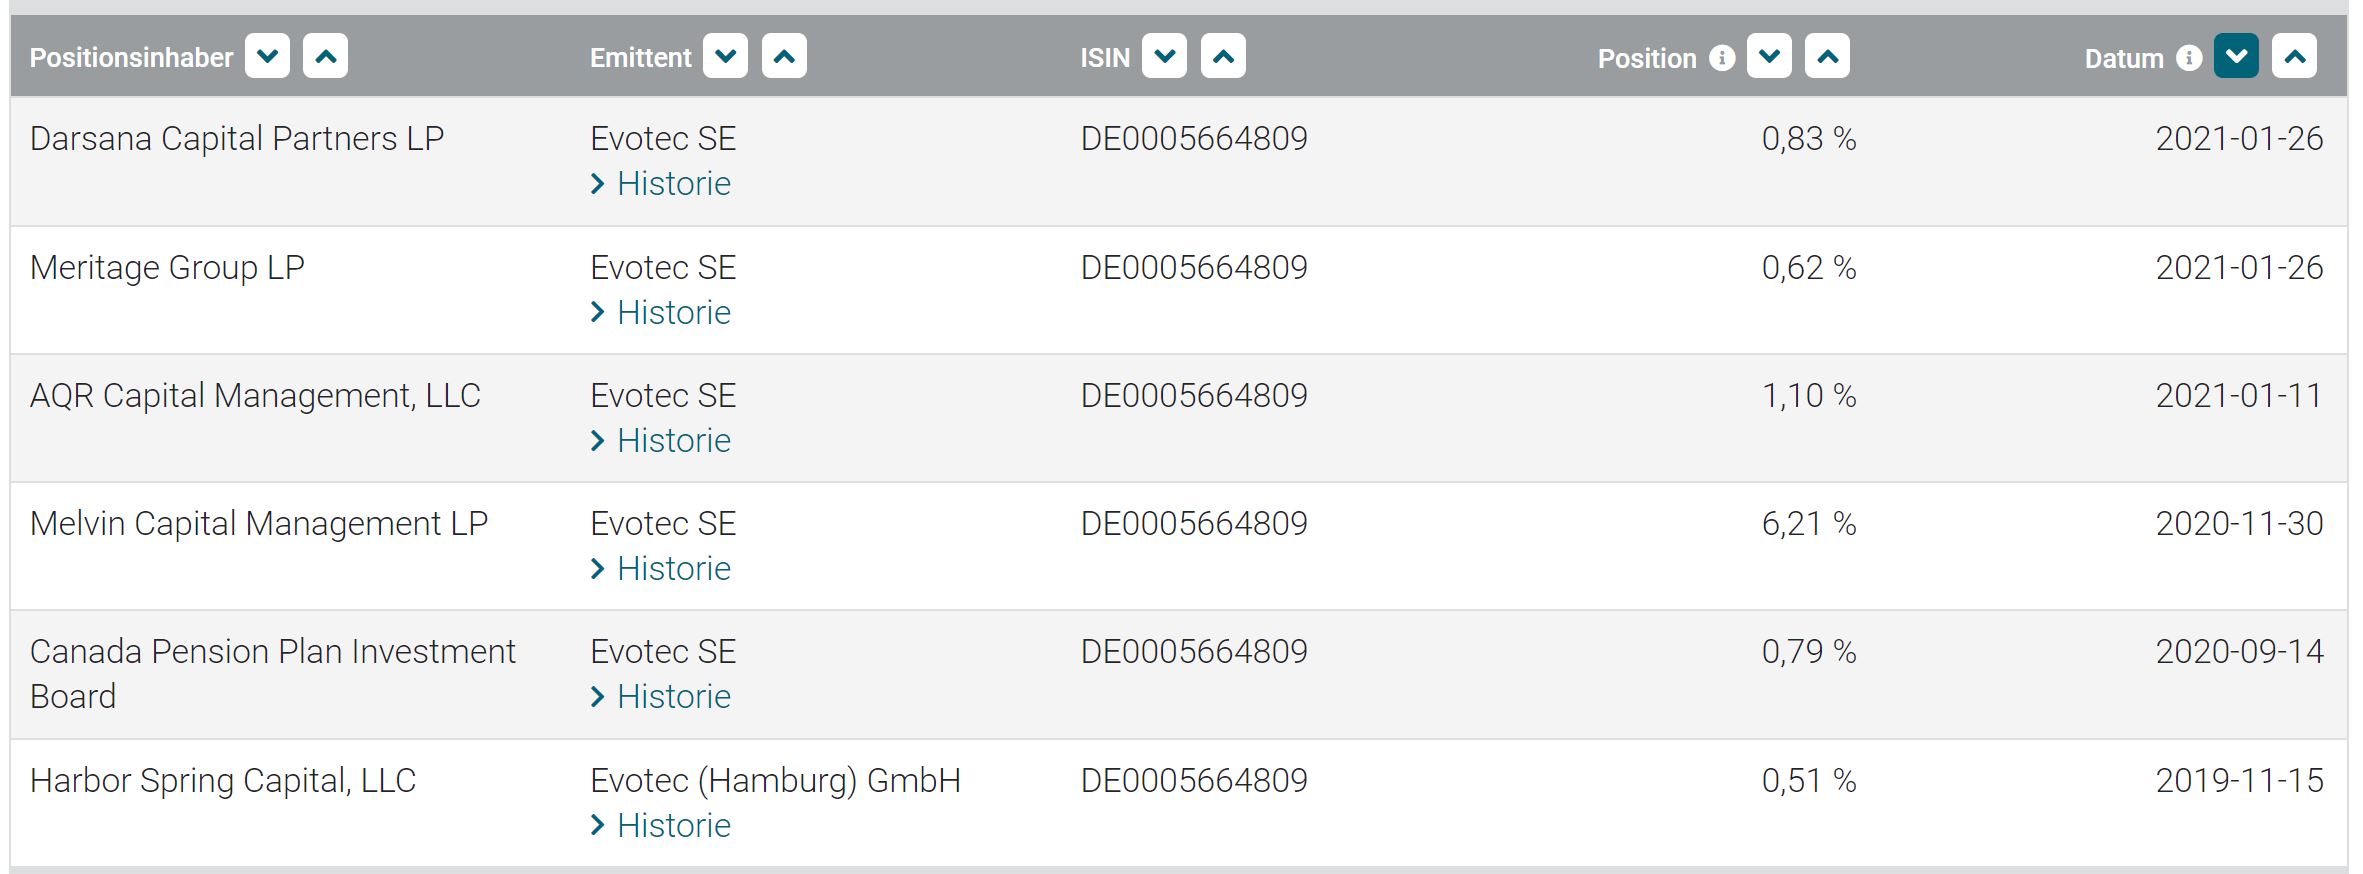Viewport: 2363px width, 874px height.
Task: Open Historie link for Harbor Spring Capital
Action: click(x=673, y=826)
